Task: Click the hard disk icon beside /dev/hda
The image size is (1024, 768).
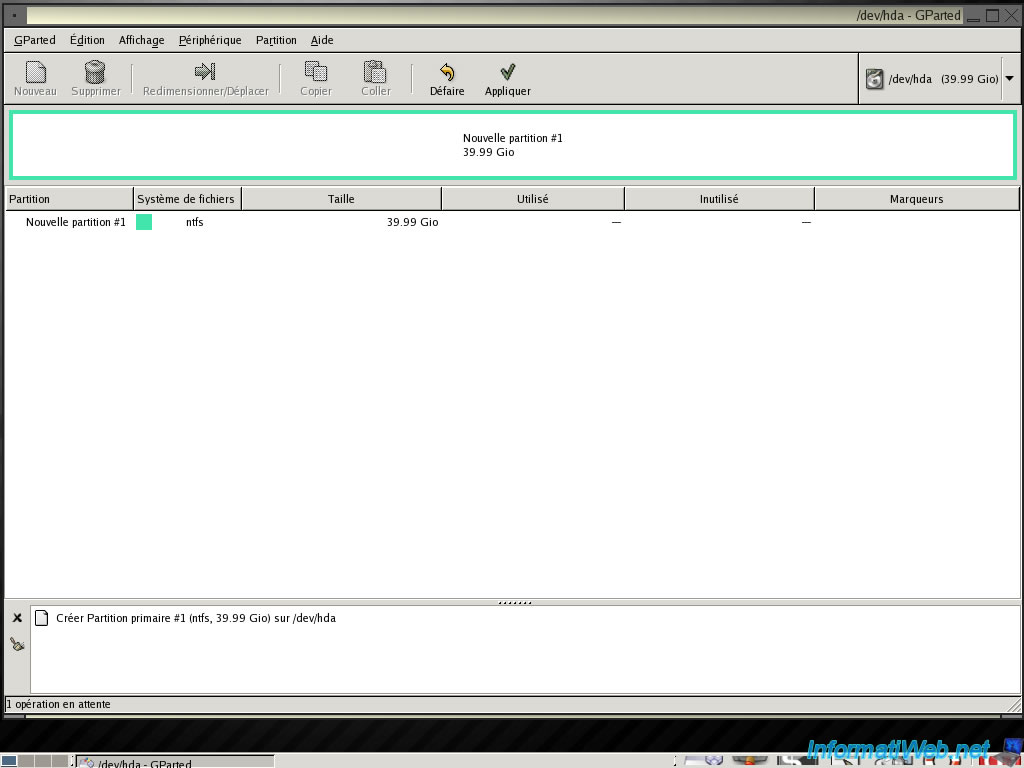Action: [x=874, y=79]
